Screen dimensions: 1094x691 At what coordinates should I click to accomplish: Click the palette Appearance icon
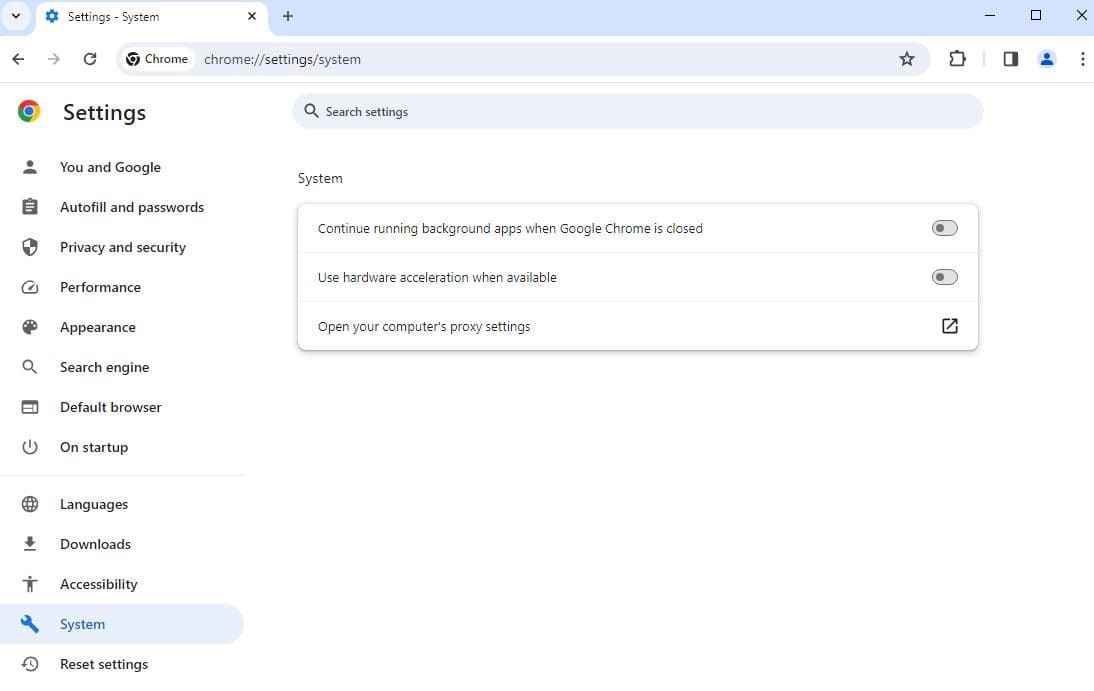[x=30, y=327]
